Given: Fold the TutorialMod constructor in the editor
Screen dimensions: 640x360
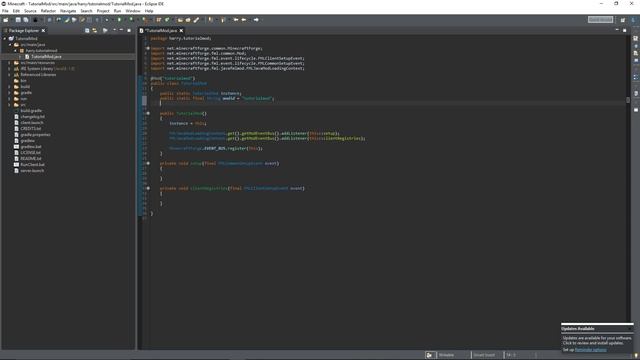Looking at the screenshot, I should (x=148, y=113).
